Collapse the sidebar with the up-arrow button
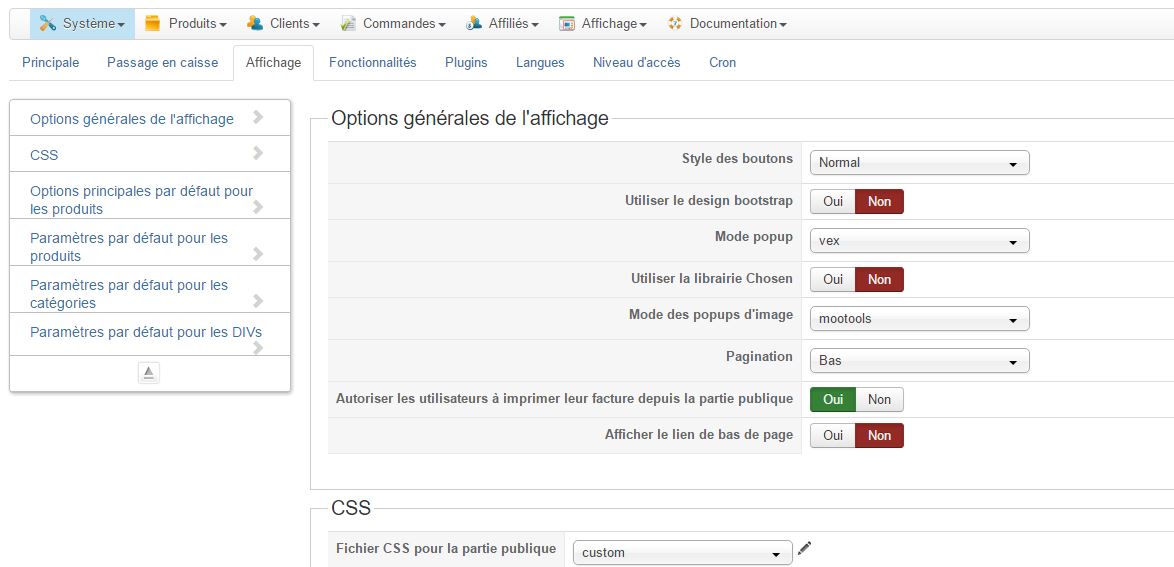 [148, 373]
